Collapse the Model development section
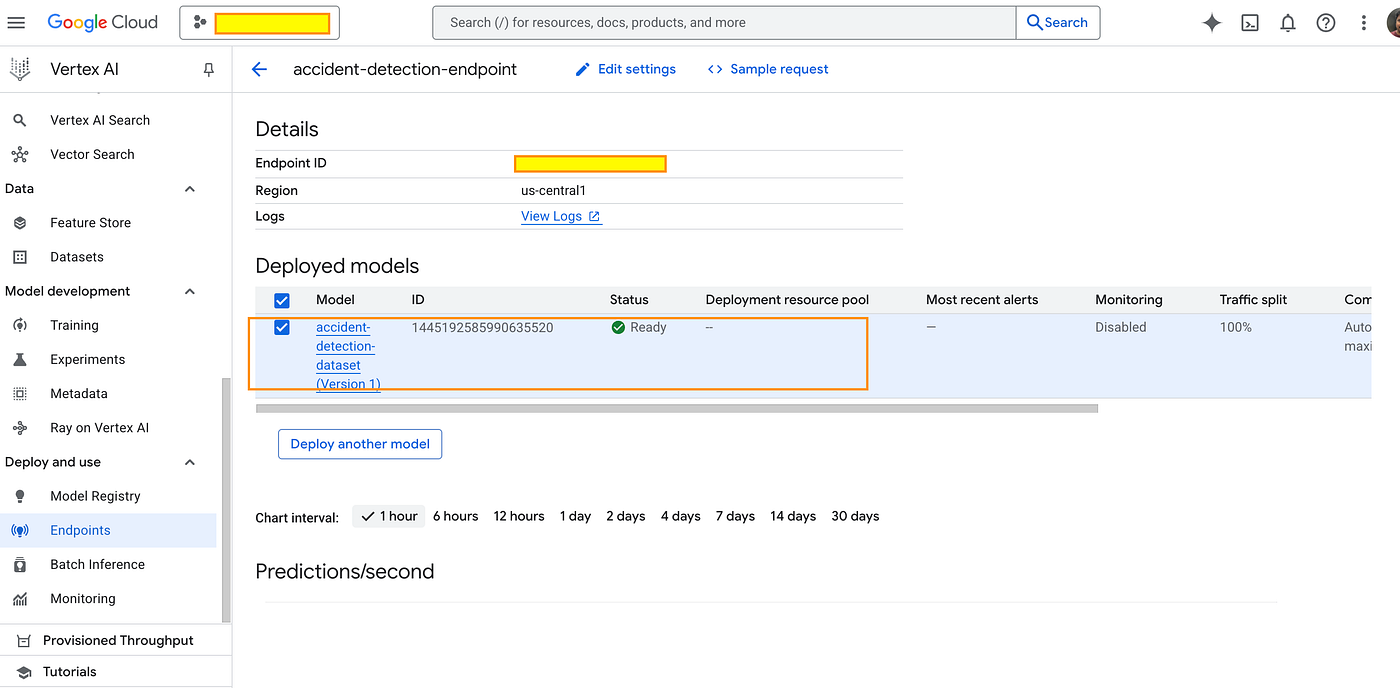Image resolution: width=1400 pixels, height=688 pixels. [x=190, y=291]
